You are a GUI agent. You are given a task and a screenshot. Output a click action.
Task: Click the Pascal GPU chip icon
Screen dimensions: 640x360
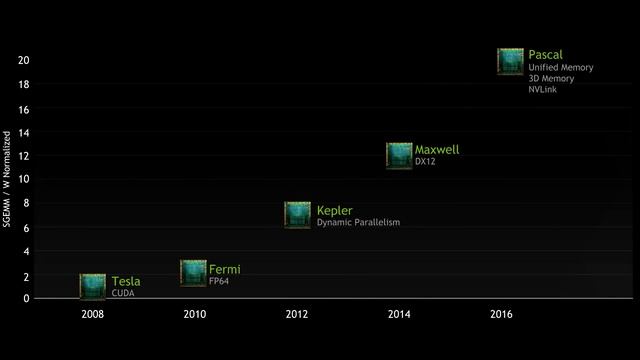pyautogui.click(x=510, y=61)
